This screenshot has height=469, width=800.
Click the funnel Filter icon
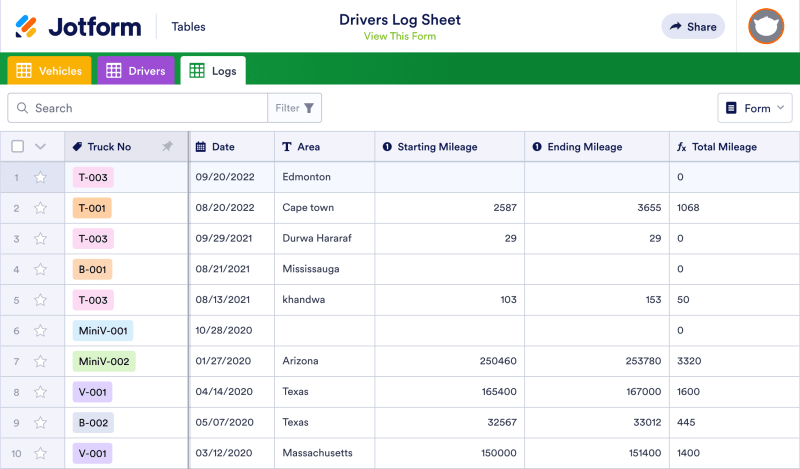309,108
